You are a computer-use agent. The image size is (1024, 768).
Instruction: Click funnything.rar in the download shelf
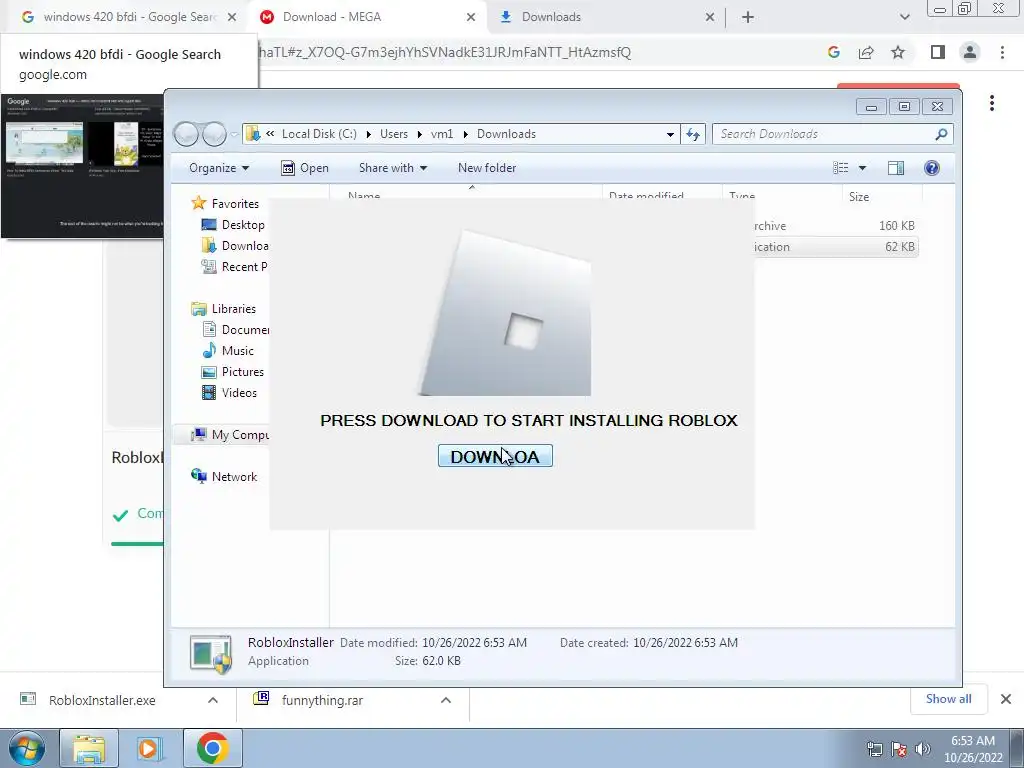pyautogui.click(x=321, y=700)
